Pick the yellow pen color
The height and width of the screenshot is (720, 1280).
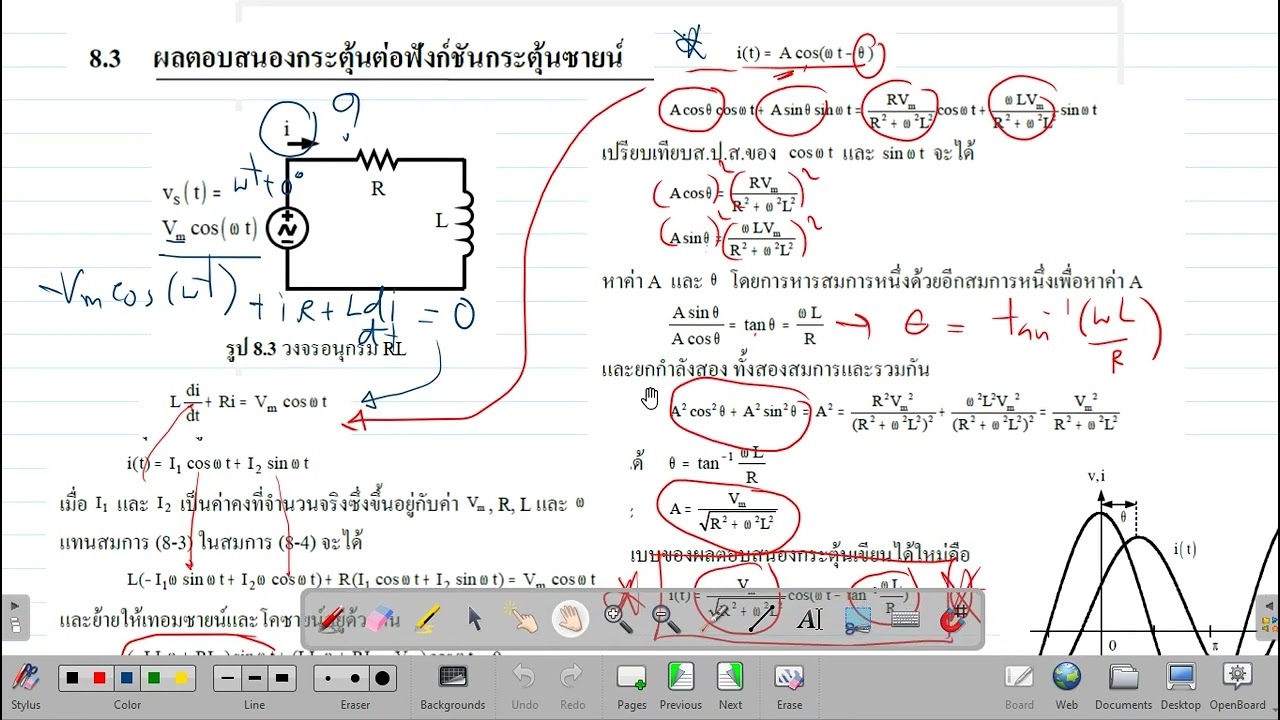coord(181,678)
